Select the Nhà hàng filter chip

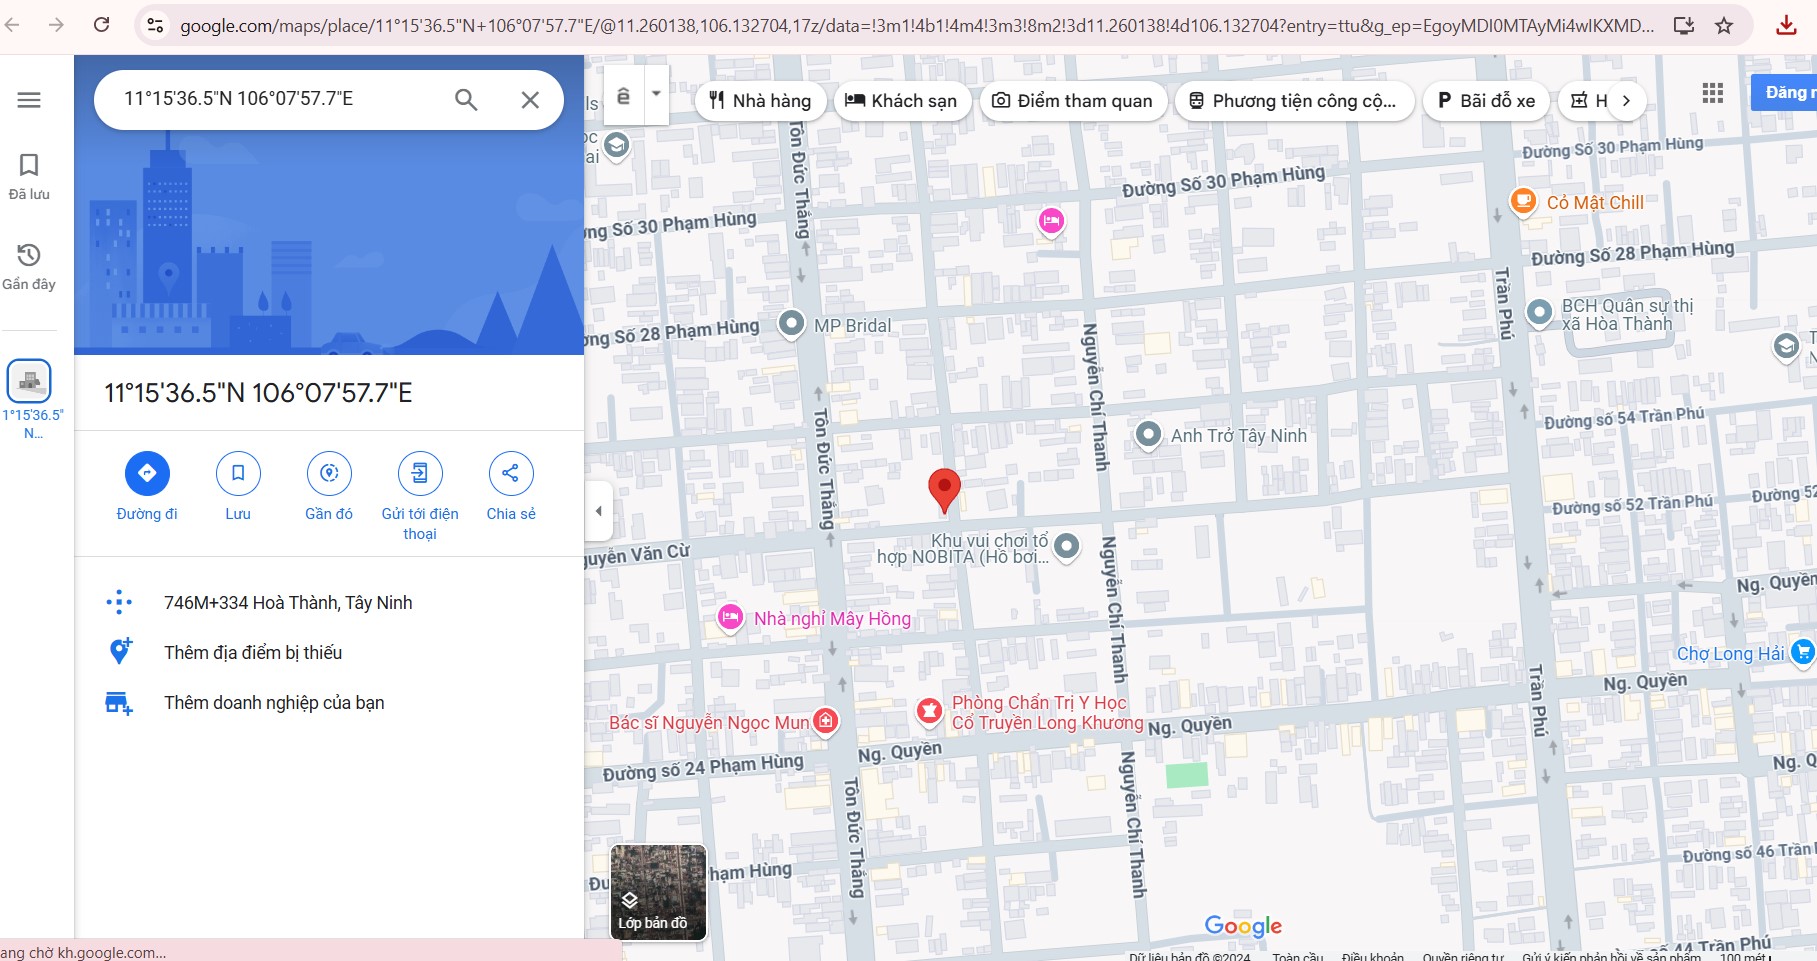pyautogui.click(x=760, y=100)
